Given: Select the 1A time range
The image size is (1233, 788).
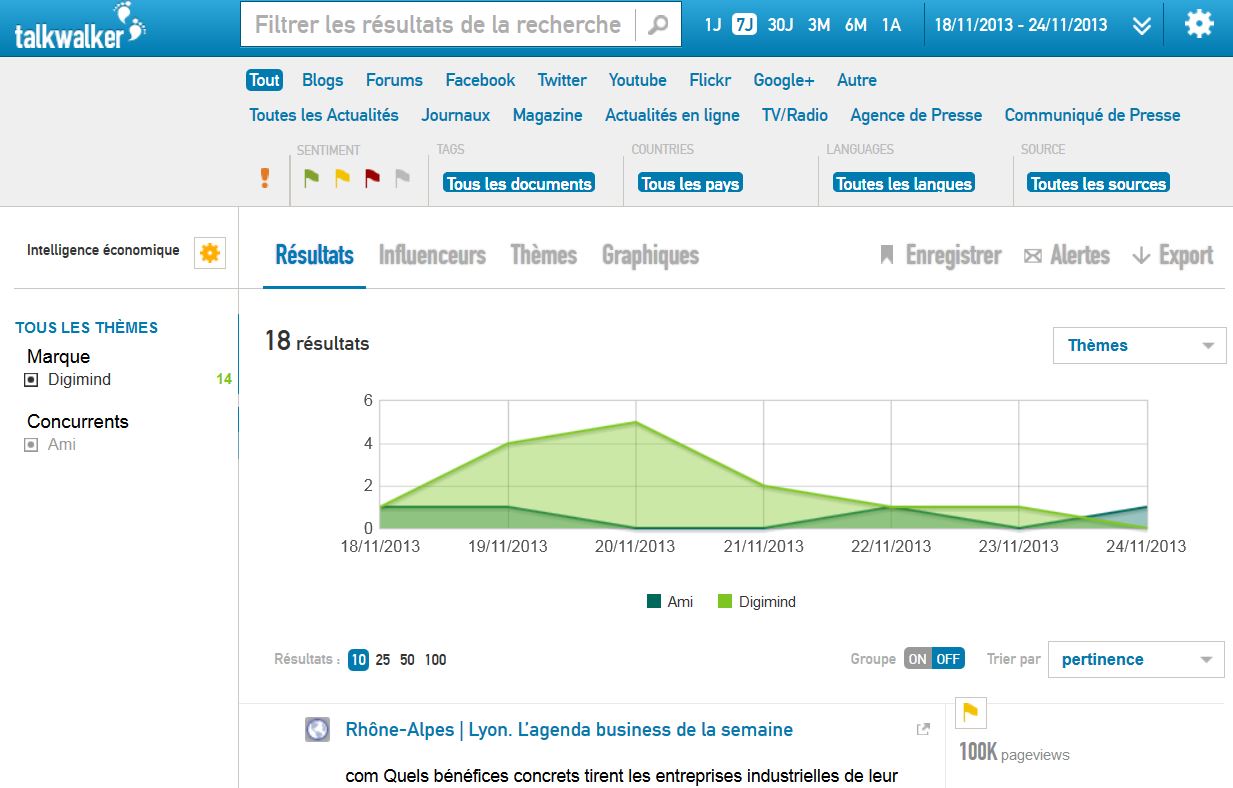Looking at the screenshot, I should click(x=891, y=25).
